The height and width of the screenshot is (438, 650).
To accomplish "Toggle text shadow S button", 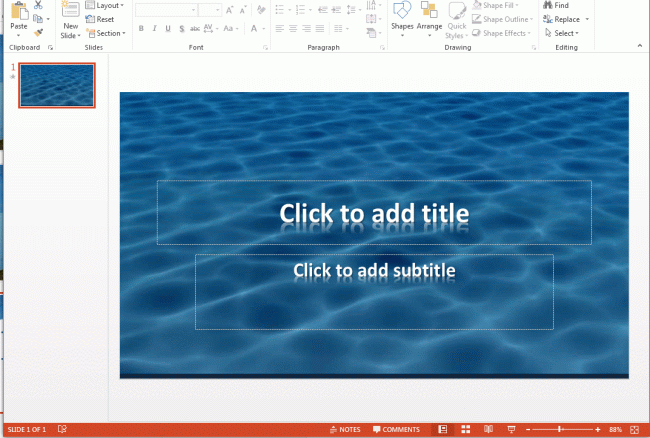I will (182, 29).
